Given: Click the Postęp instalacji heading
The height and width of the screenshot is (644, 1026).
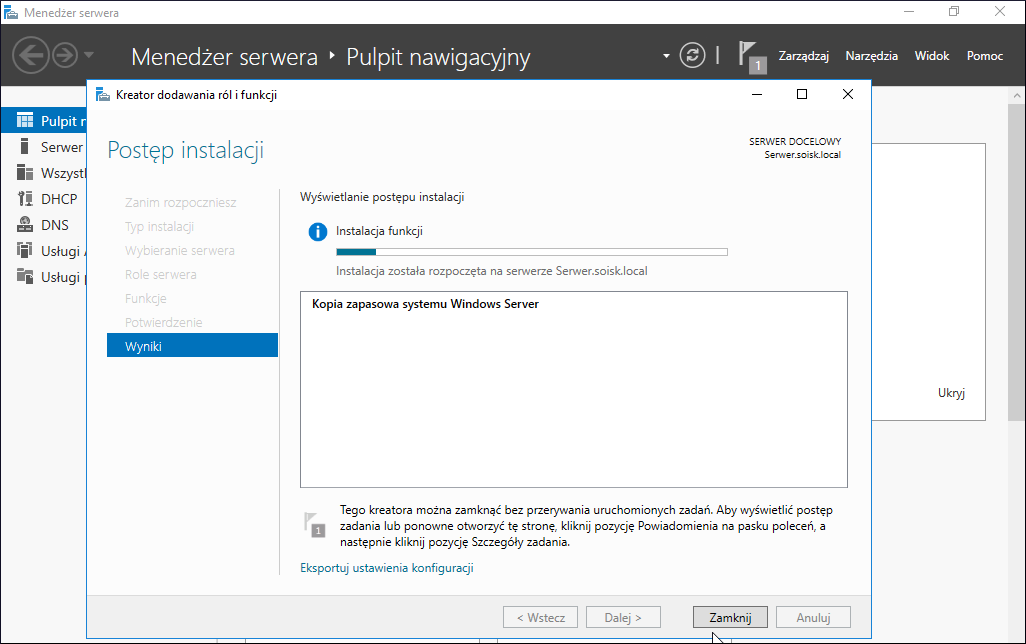Looking at the screenshot, I should (185, 151).
